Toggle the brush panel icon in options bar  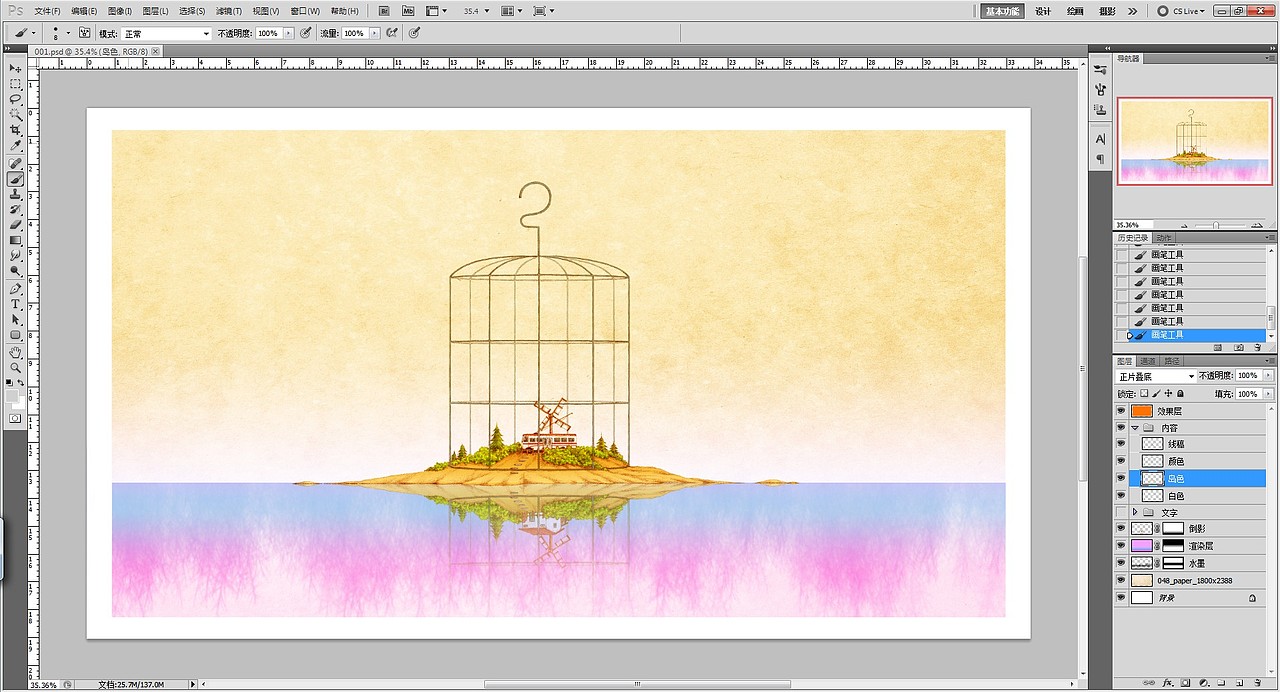(x=85, y=33)
